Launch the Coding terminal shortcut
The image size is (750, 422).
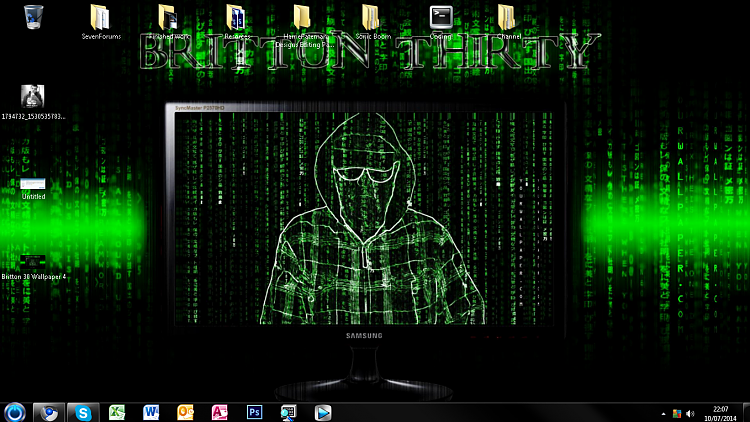(x=441, y=22)
